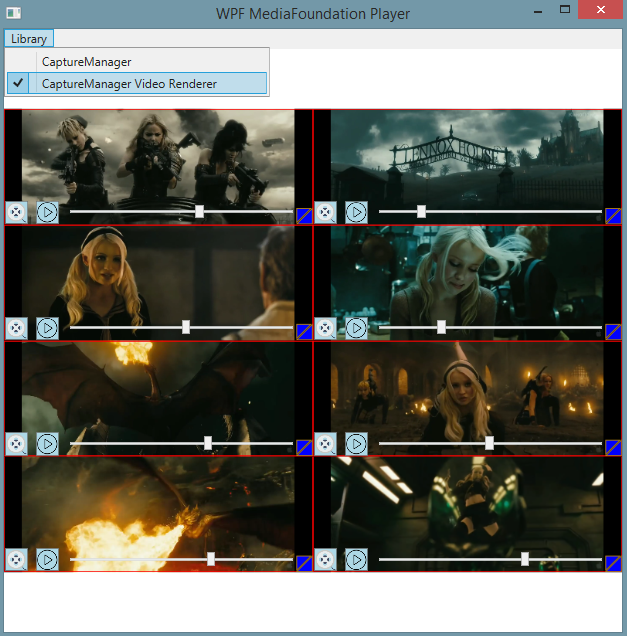Open the Library menu

click(29, 39)
